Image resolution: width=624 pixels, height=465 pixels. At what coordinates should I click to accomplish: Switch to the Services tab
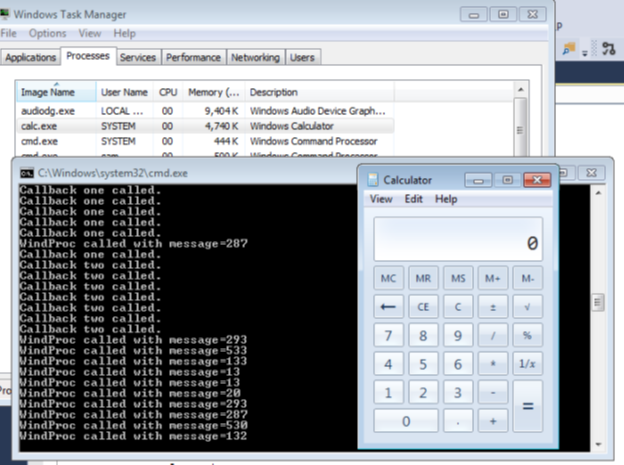138,58
